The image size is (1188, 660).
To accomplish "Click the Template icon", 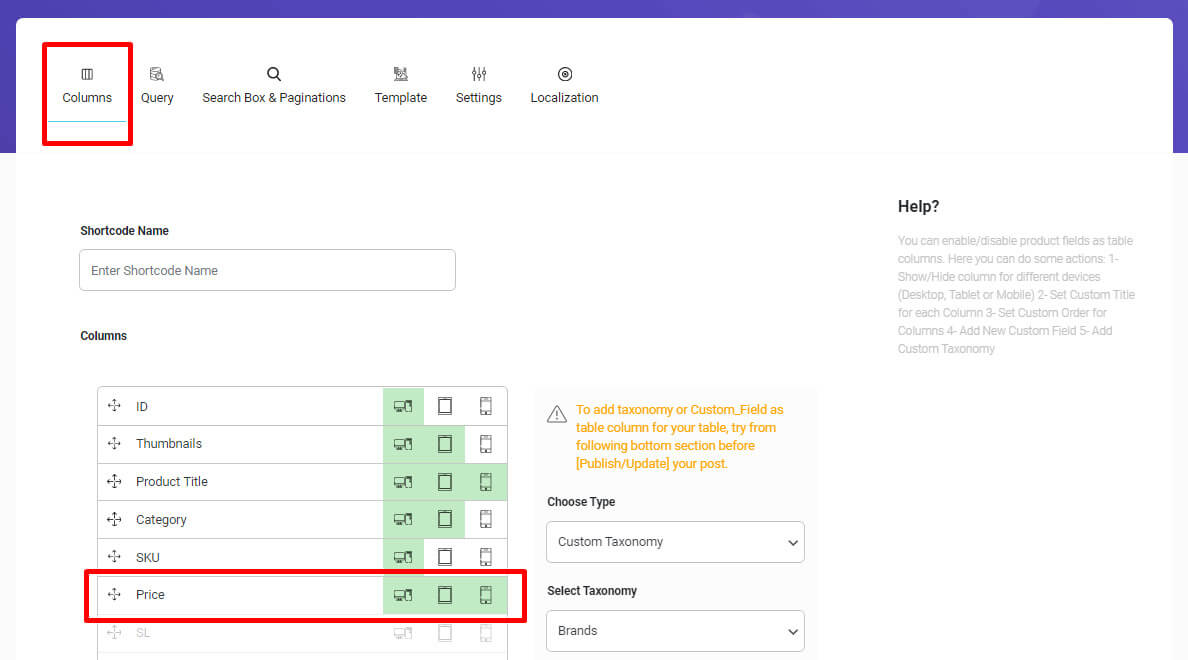I will coord(400,73).
